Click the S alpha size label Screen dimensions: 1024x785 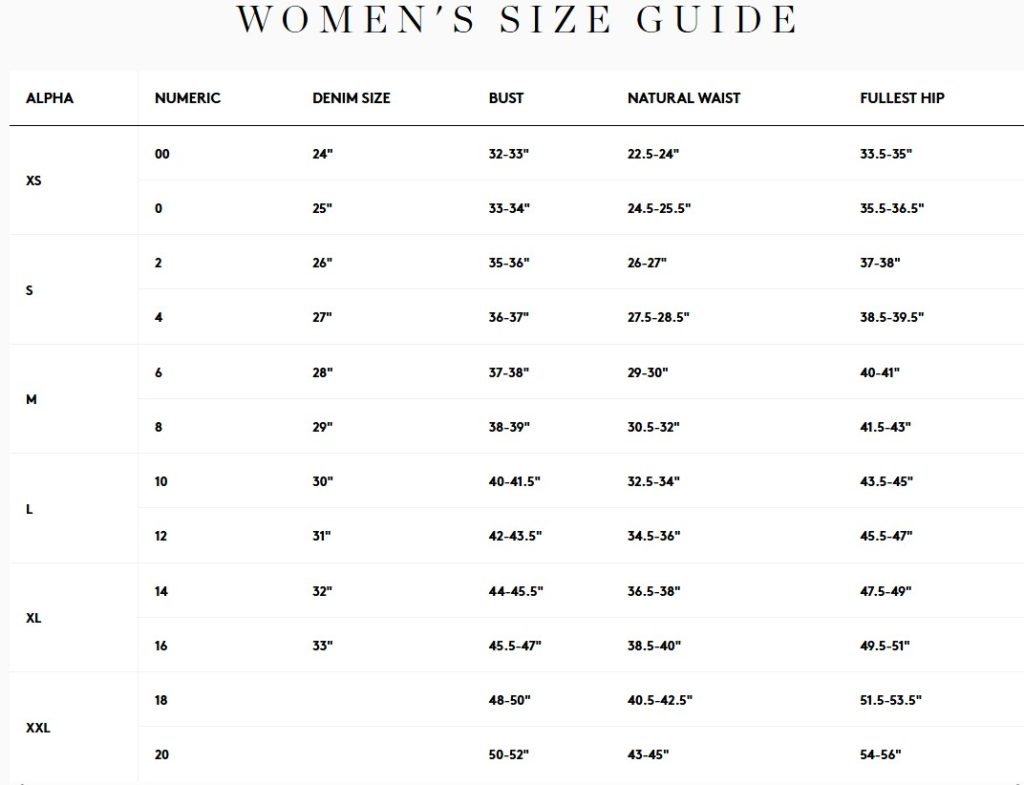point(29,291)
